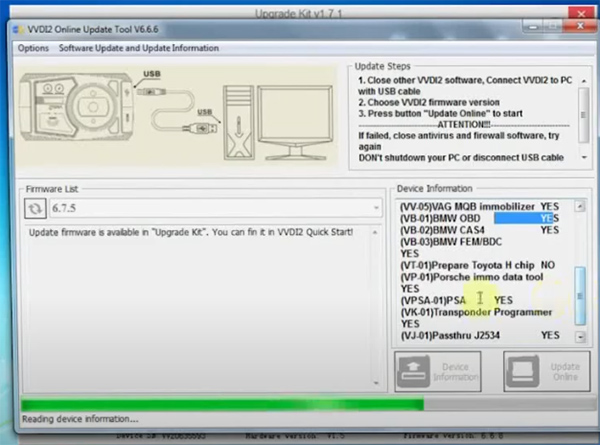Click step 3 'Press button Update Online' text
This screenshot has width=600, height=445.
coord(440,114)
